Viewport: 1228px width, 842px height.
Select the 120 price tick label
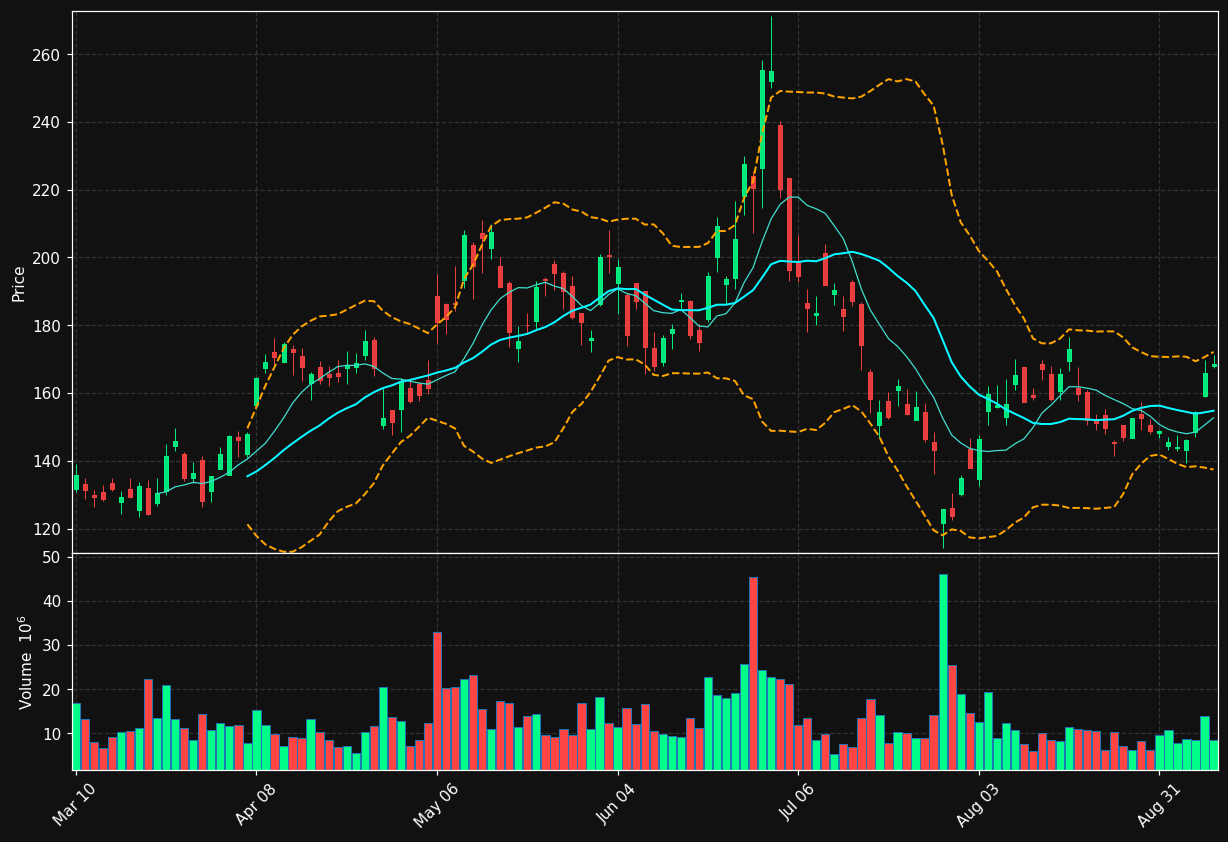47,529
